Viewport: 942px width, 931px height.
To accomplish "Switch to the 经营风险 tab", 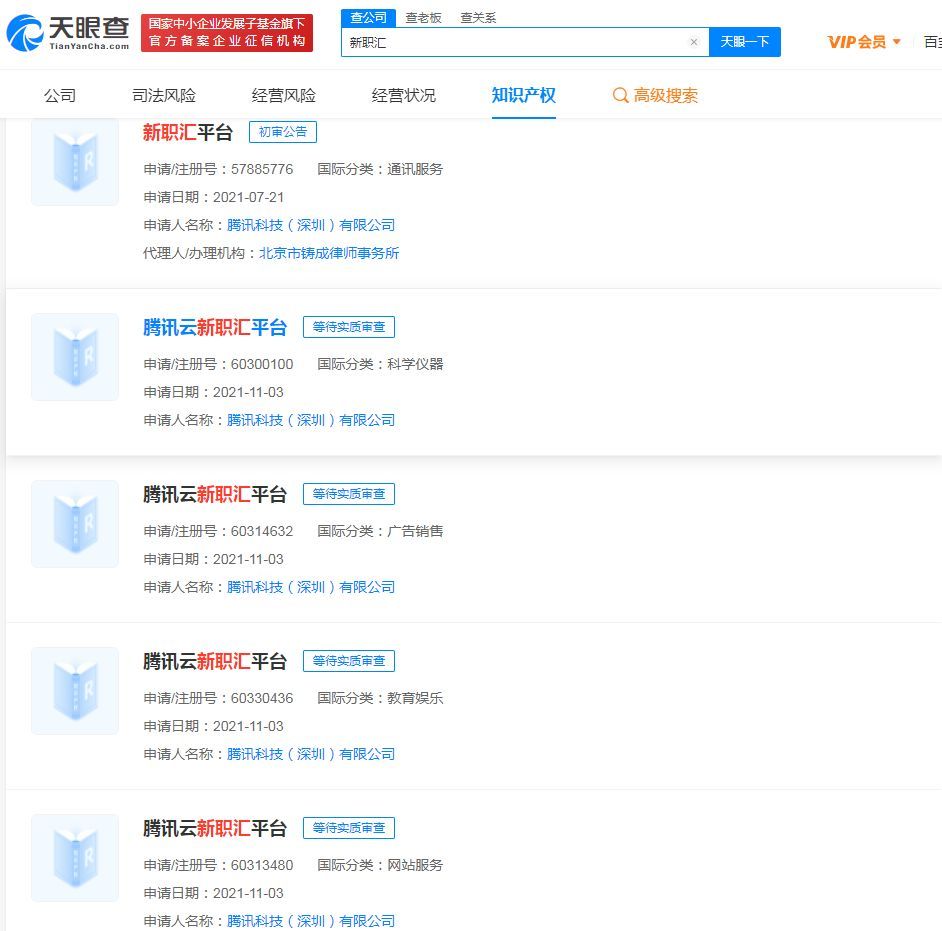I will (284, 95).
